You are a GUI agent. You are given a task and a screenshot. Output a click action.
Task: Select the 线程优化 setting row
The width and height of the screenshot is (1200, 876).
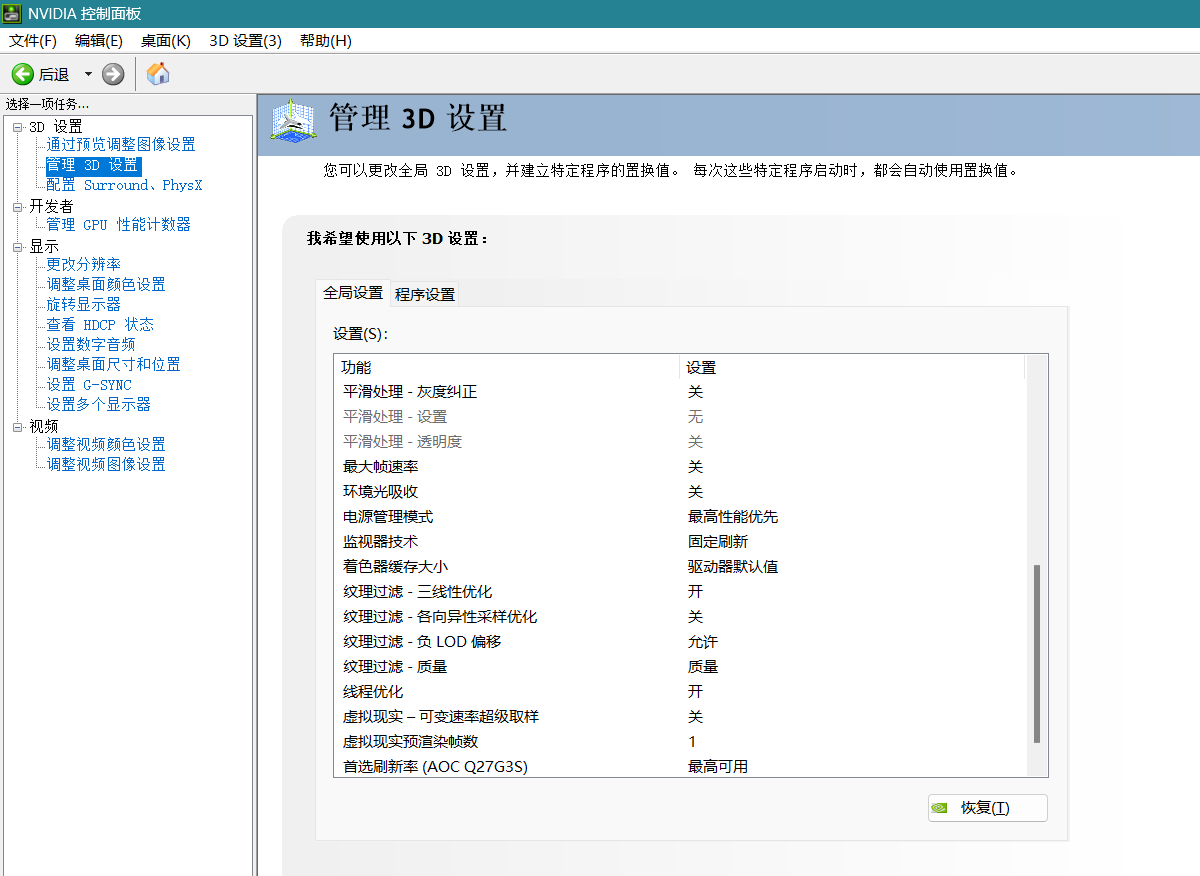pos(680,692)
